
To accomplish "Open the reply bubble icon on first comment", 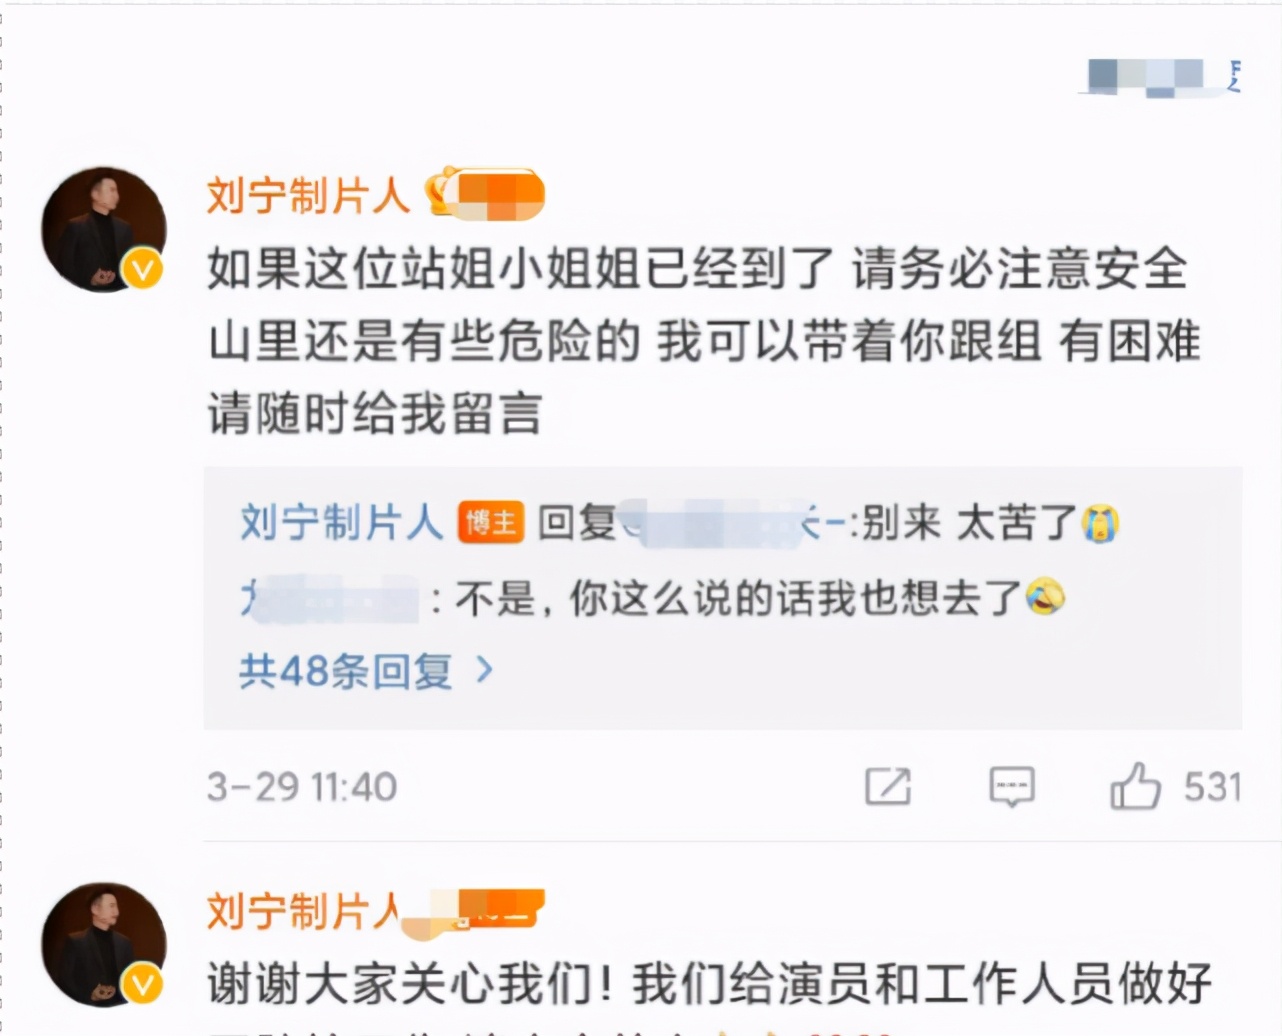I will coord(1012,787).
